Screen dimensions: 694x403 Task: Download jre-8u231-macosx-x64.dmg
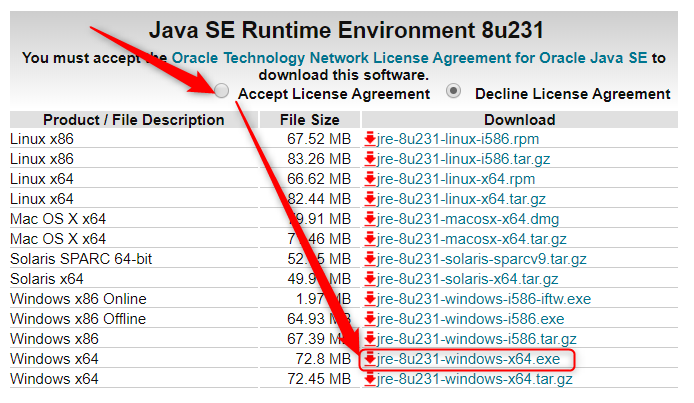tap(468, 219)
